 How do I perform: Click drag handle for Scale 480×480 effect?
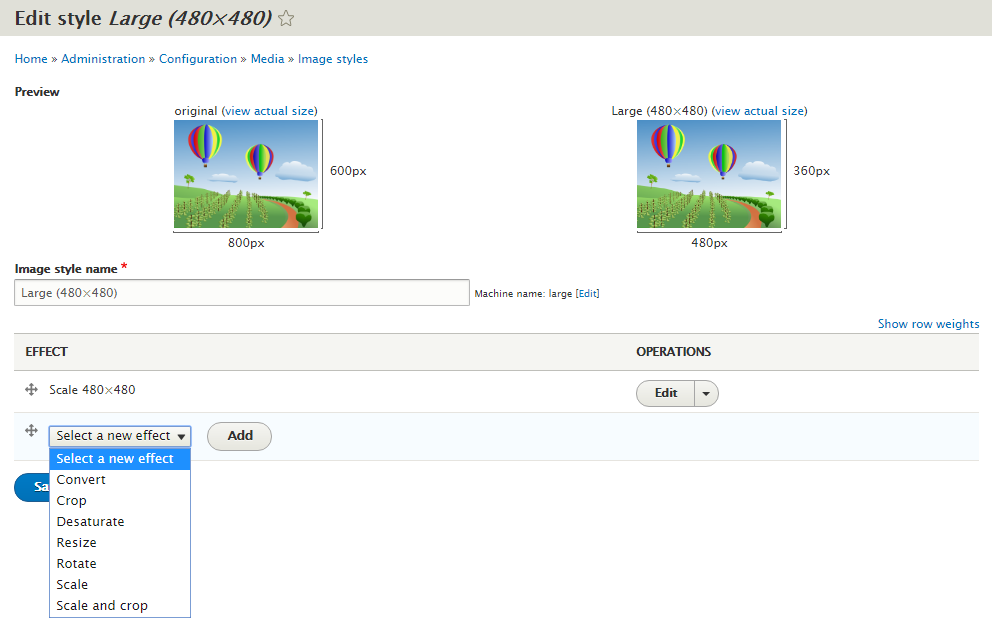(31, 389)
